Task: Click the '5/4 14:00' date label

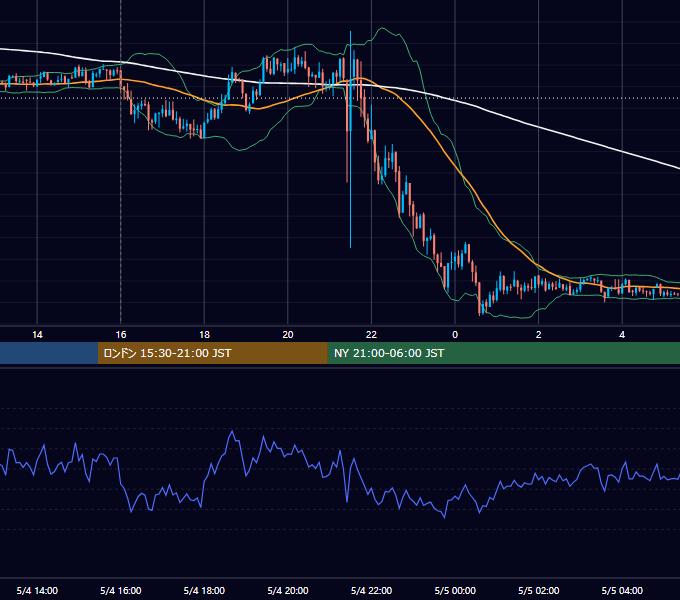Action: (37, 590)
